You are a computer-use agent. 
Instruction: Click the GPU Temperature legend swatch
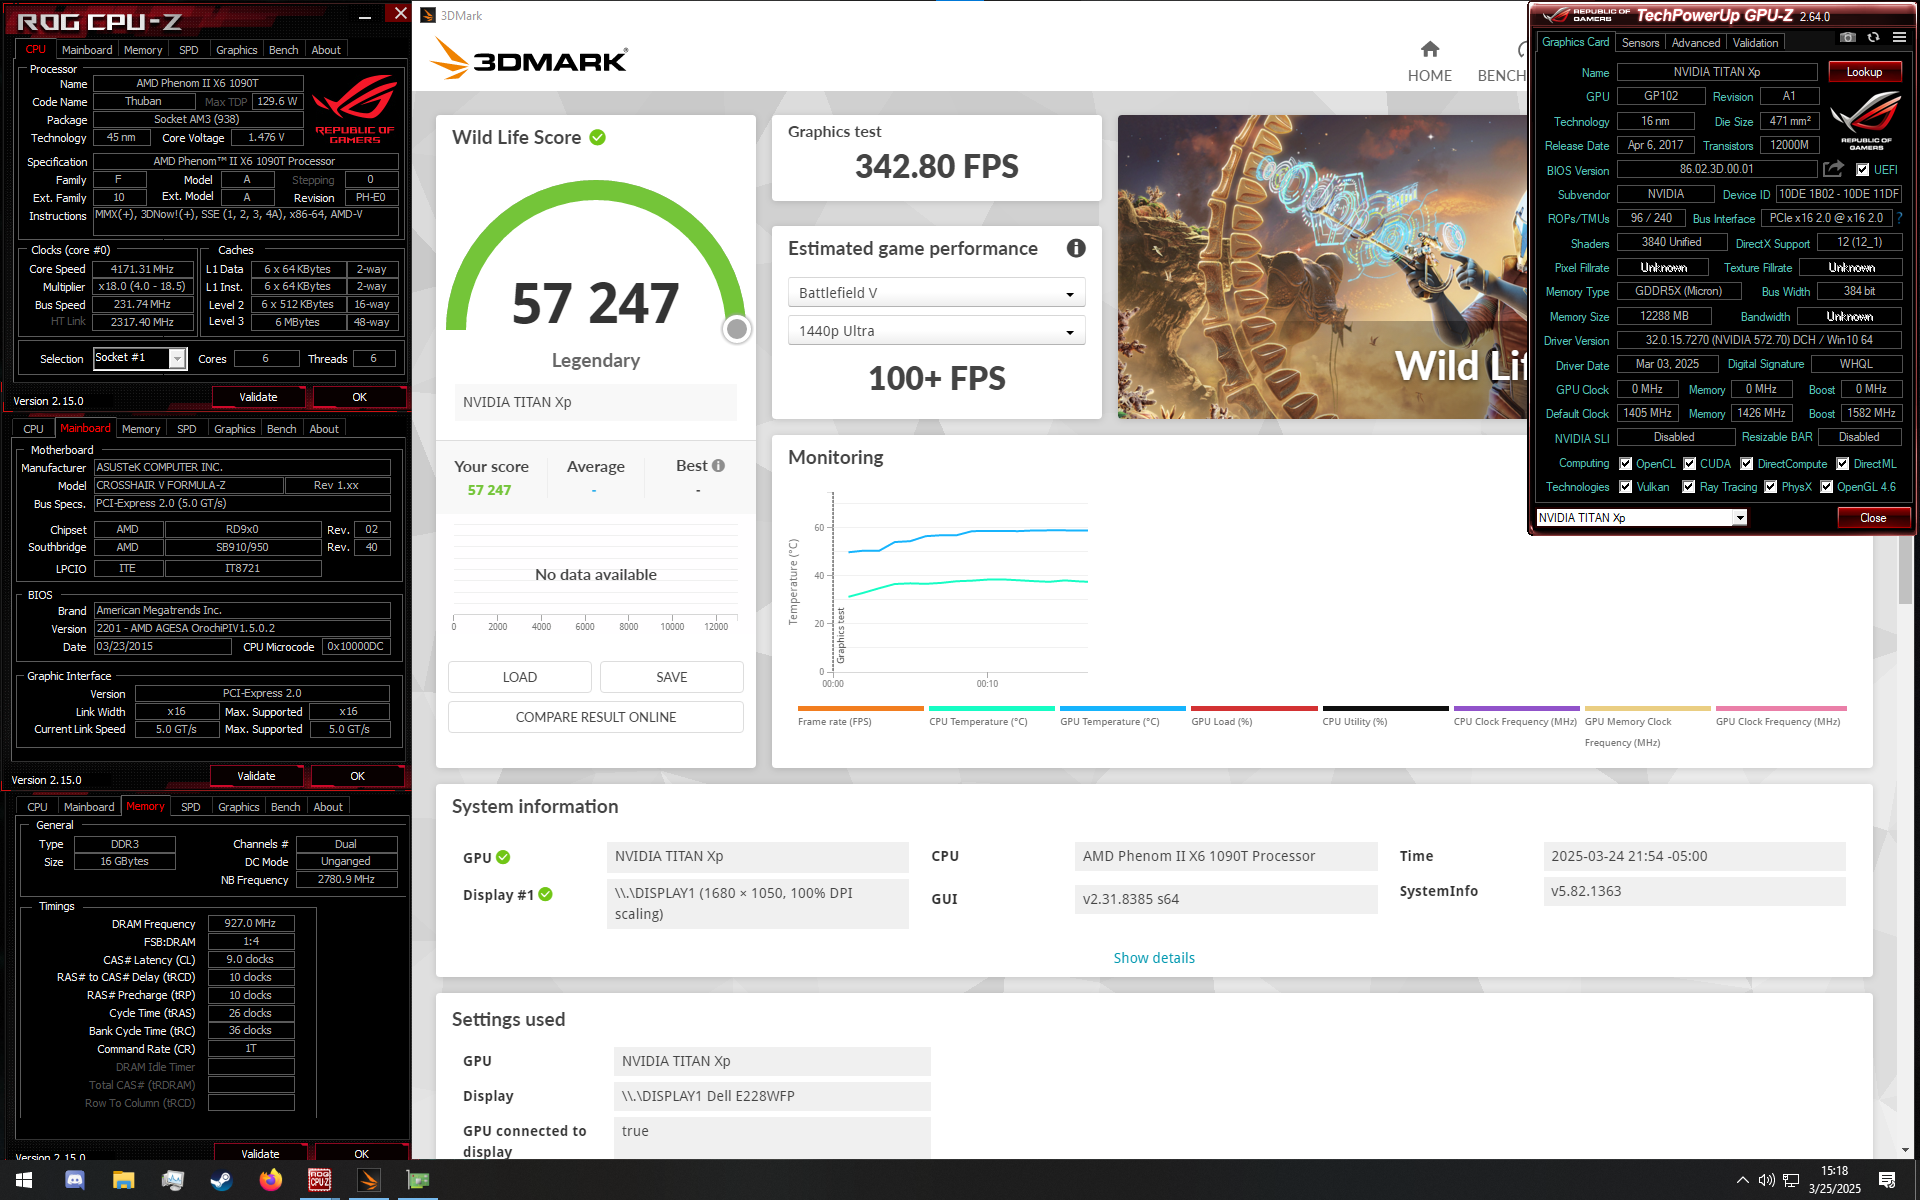click(1122, 709)
